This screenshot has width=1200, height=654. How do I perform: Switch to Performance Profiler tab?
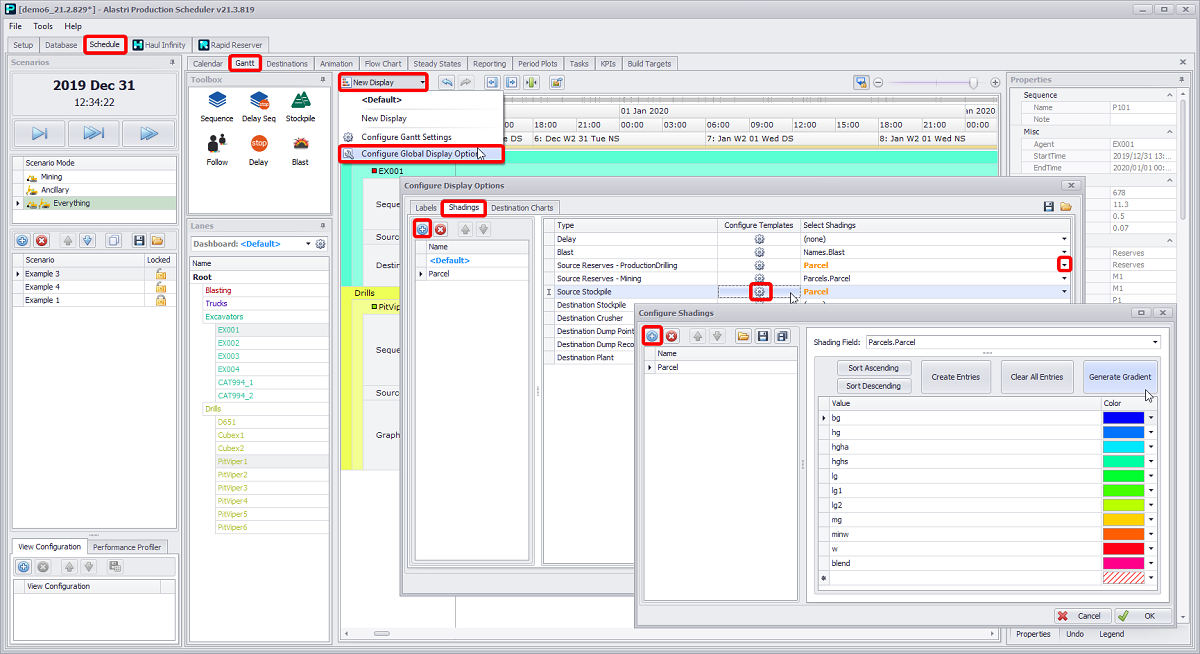pos(126,547)
